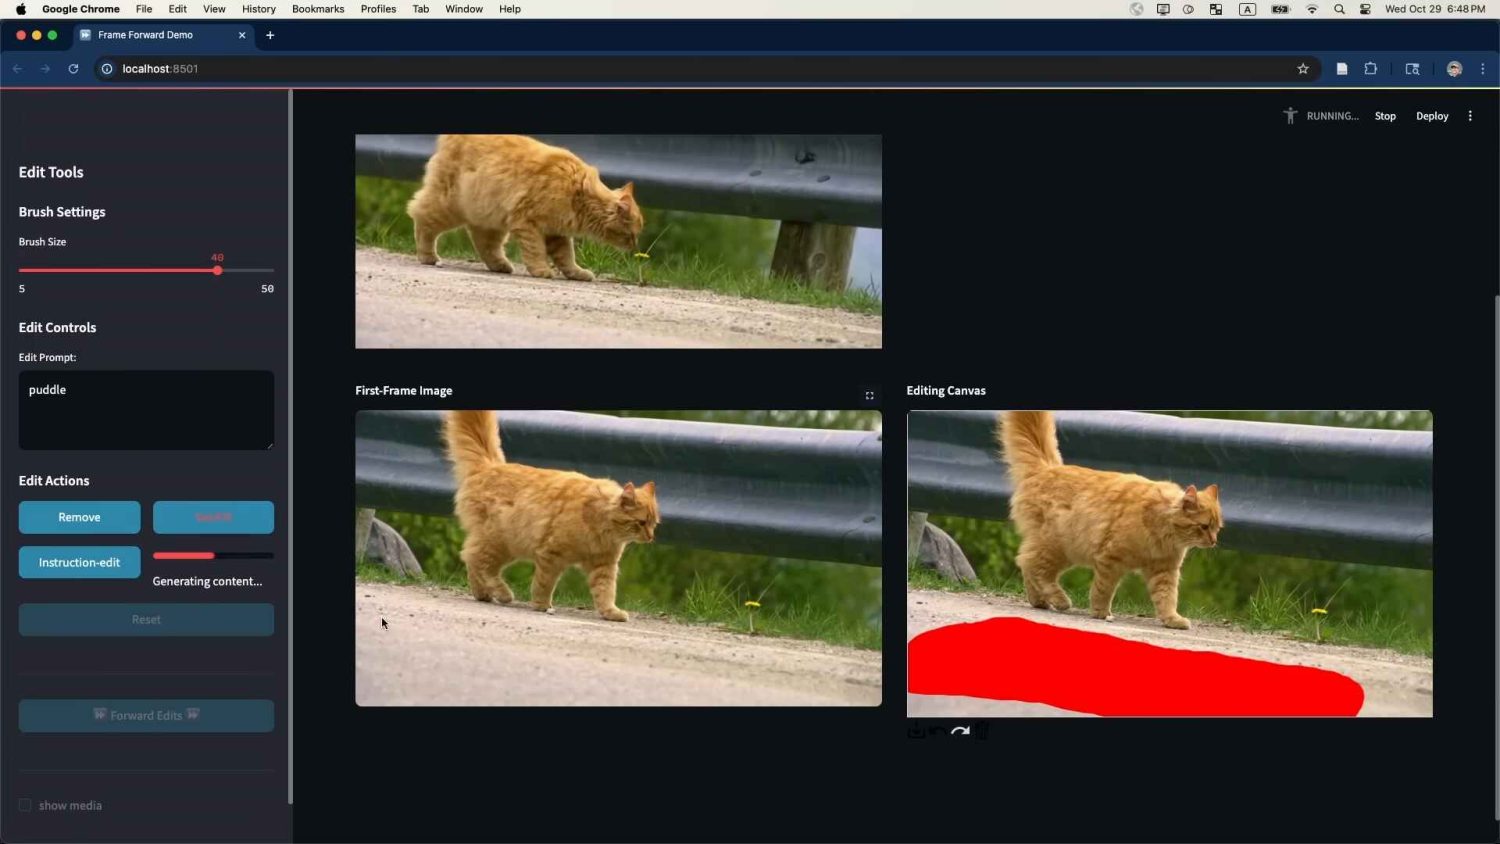
Task: Click the undo arrow below Editing Canvas
Action: pos(938,732)
